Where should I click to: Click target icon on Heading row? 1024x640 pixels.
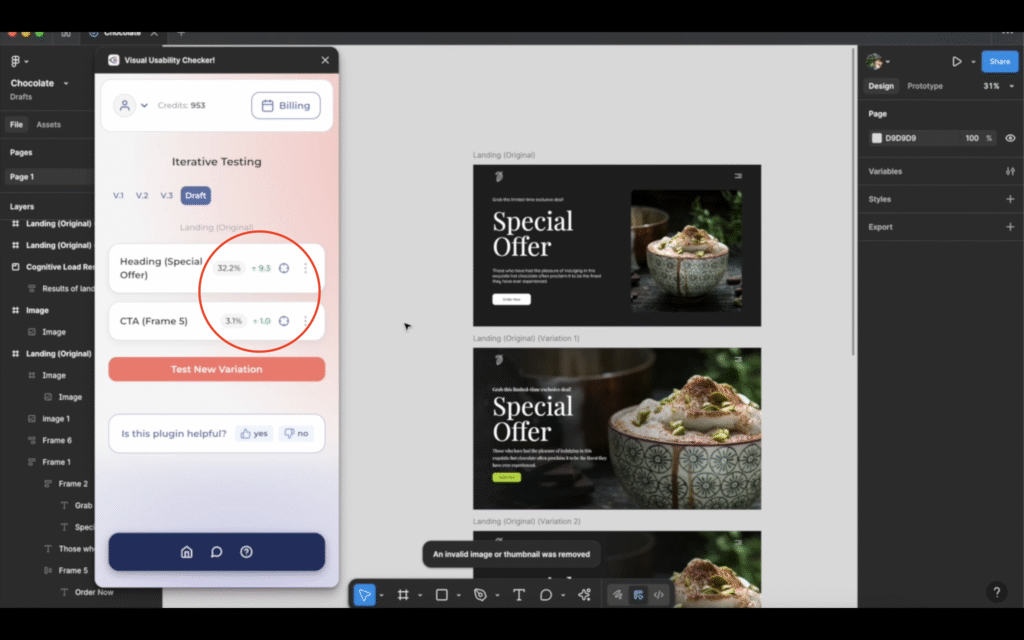(284, 268)
